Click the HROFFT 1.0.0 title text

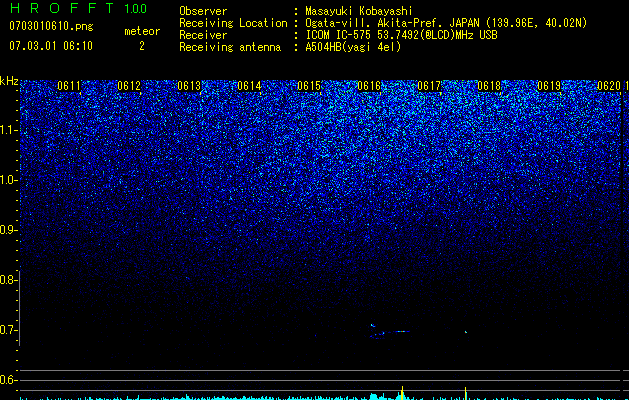coord(79,8)
